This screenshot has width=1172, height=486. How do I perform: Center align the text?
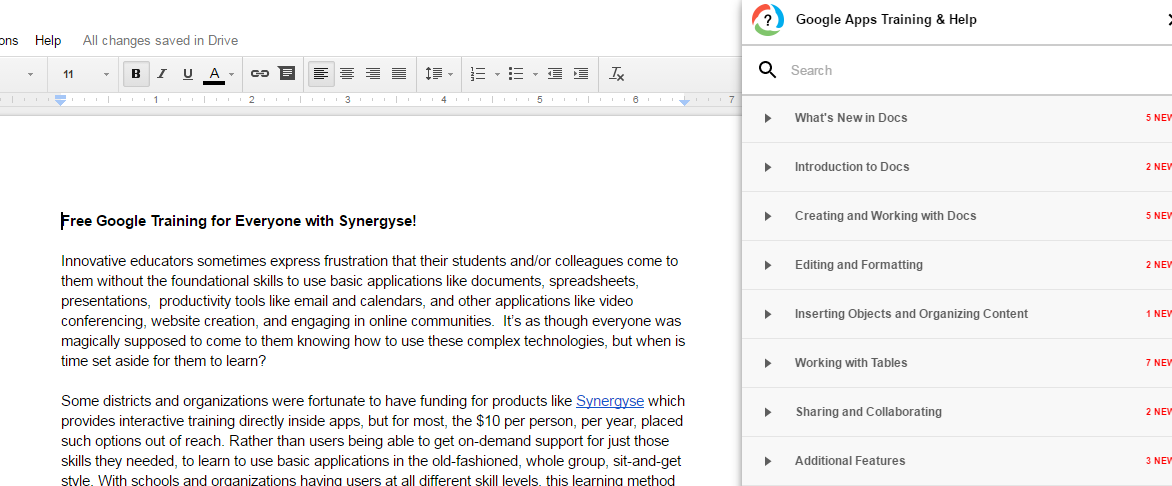pos(347,74)
